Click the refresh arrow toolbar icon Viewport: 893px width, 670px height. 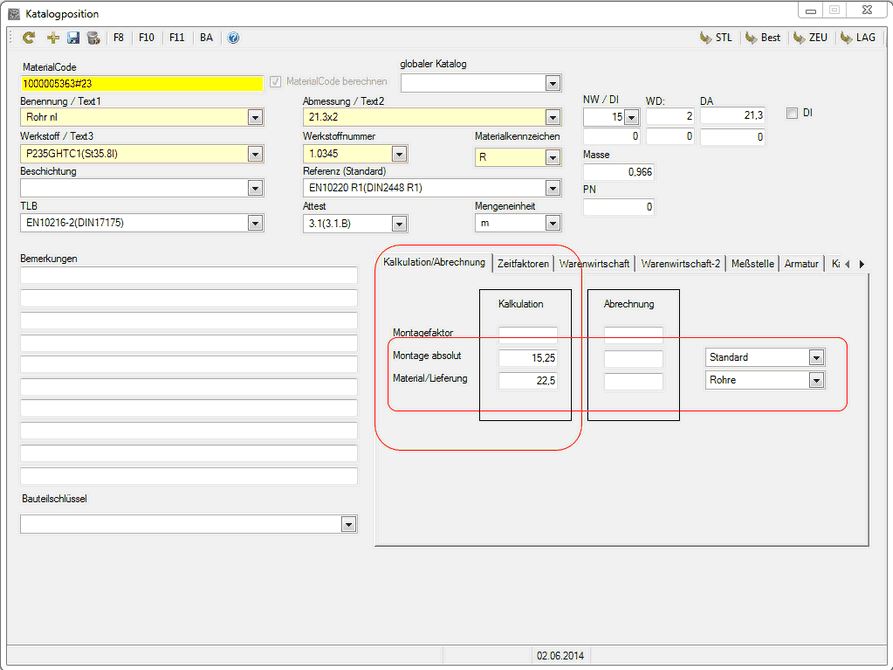[28, 38]
